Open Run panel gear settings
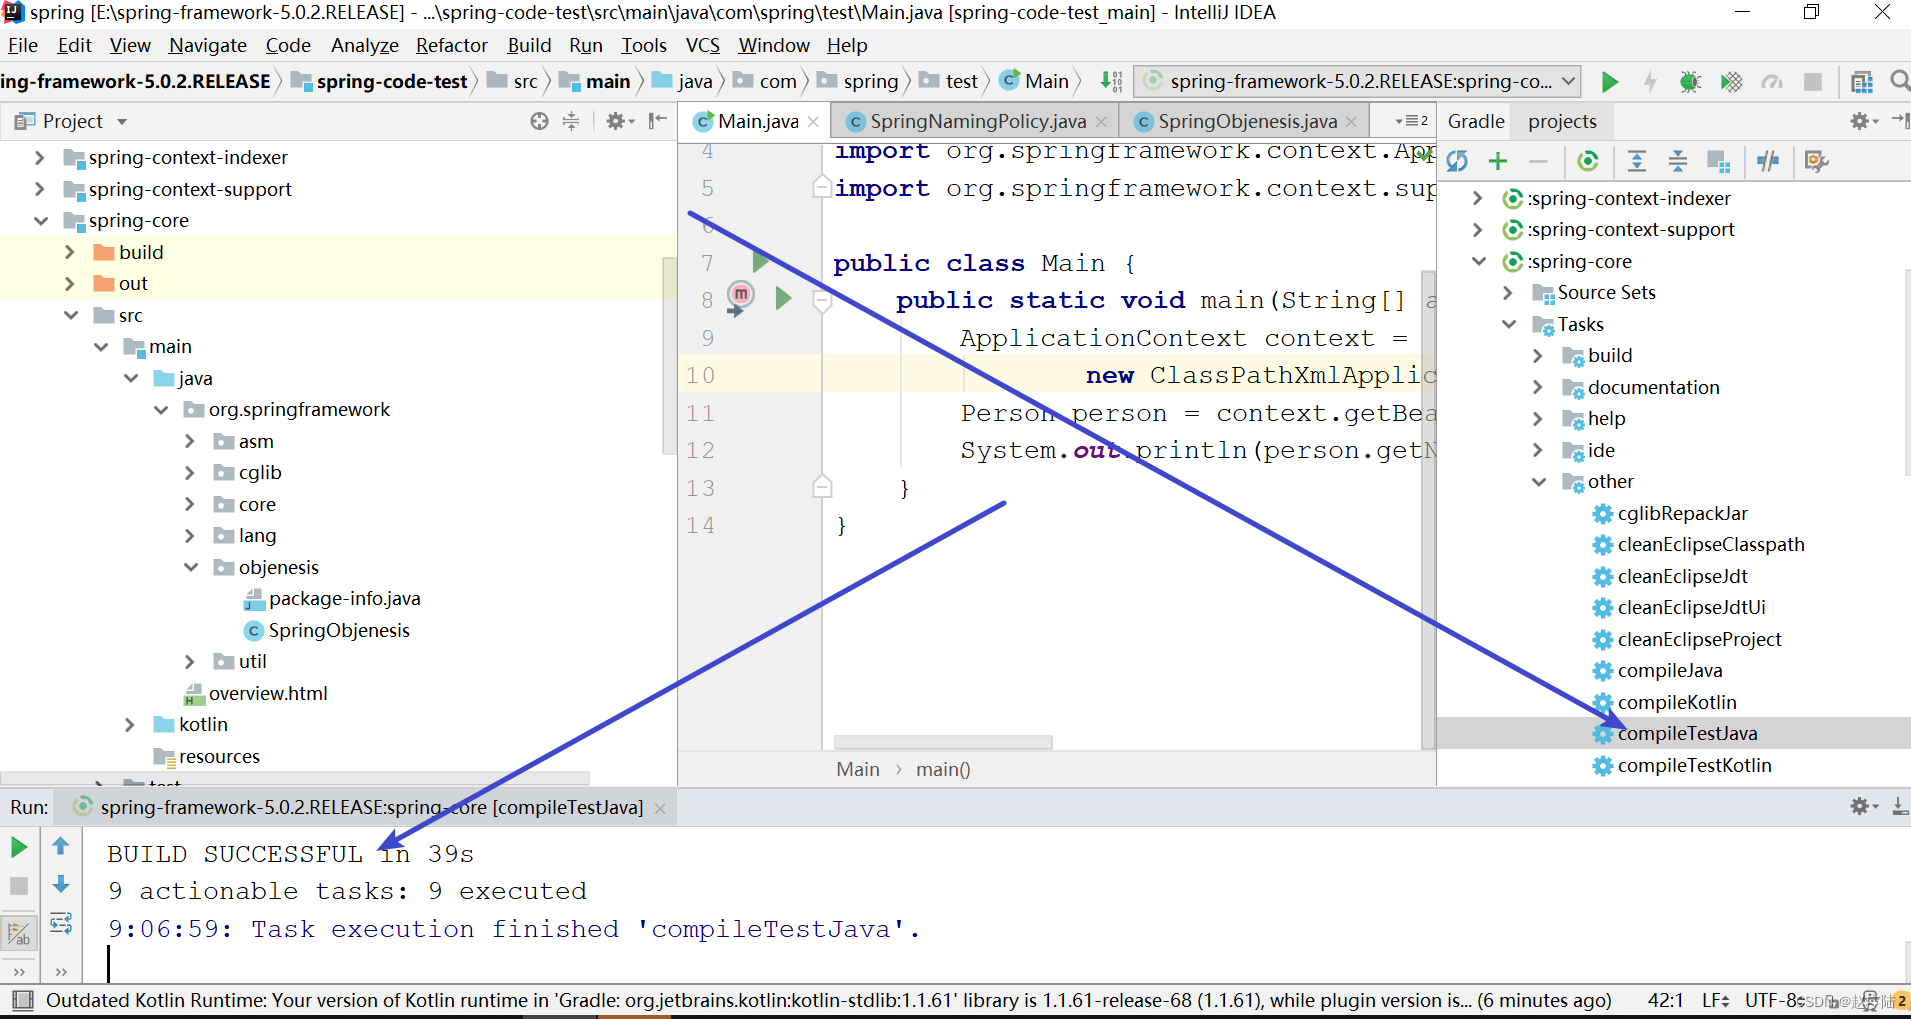Viewport: 1911px width, 1019px height. pos(1863,806)
